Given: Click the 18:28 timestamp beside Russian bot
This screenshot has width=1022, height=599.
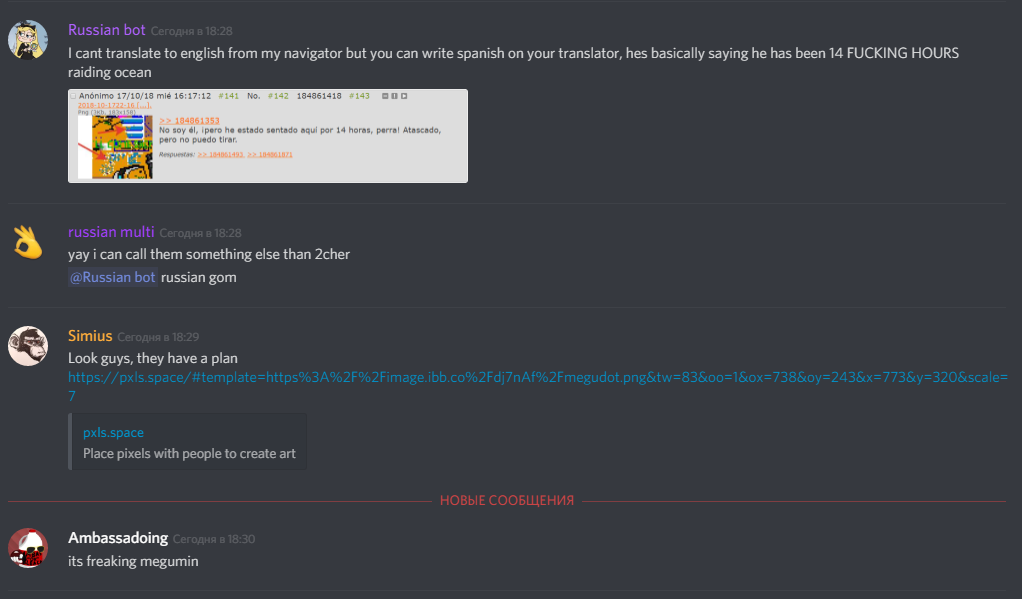Looking at the screenshot, I should click(192, 31).
